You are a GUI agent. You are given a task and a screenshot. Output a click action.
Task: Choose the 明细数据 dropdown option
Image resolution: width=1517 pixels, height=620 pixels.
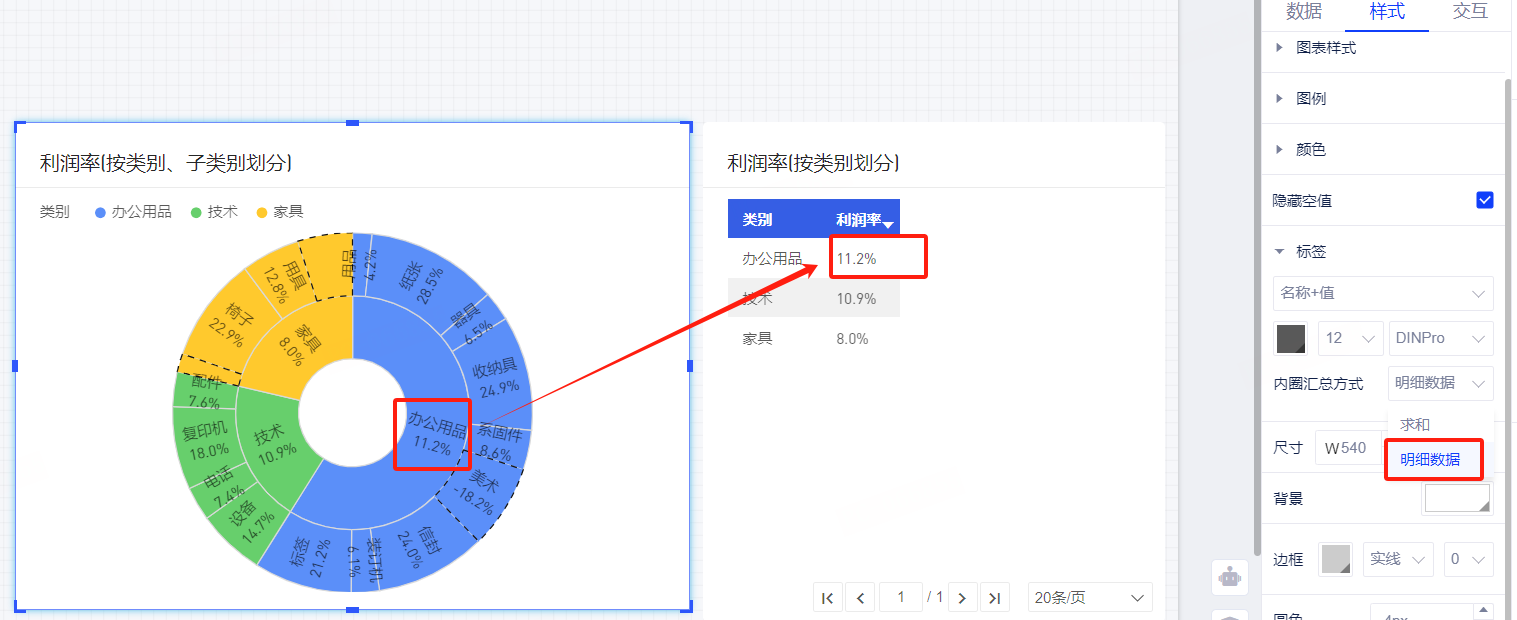click(1430, 460)
